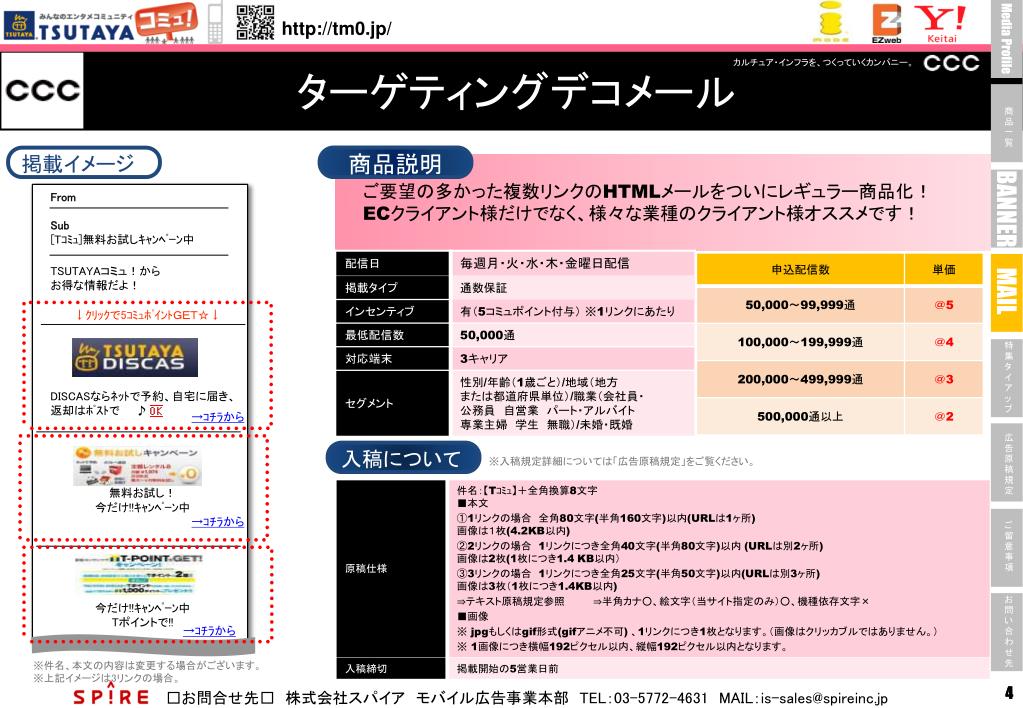Screen dimensions: 1023x708
Task: Click the small CCC logo in title bar
Action: click(x=951, y=63)
